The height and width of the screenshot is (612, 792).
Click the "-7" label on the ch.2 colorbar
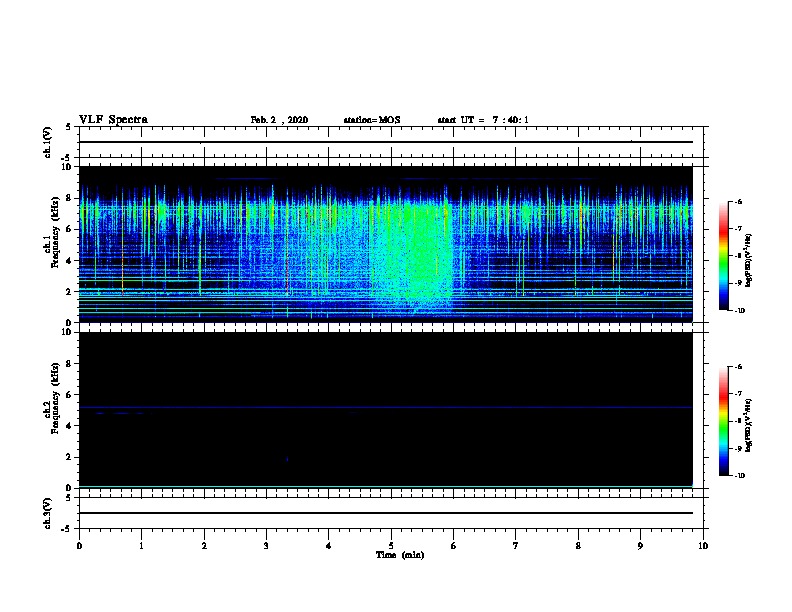[738, 394]
